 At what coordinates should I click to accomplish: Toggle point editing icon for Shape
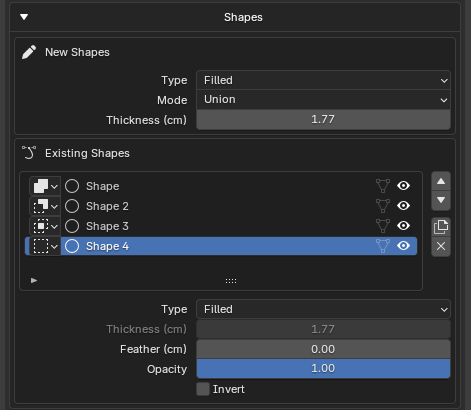383,186
